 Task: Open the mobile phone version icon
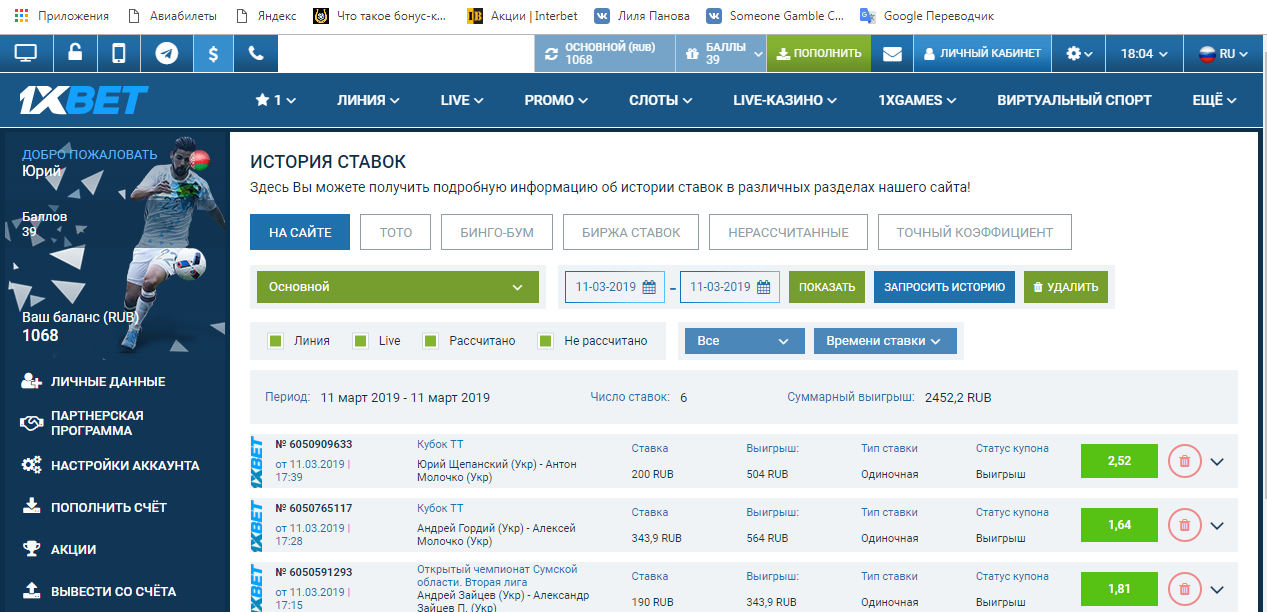tap(119, 54)
